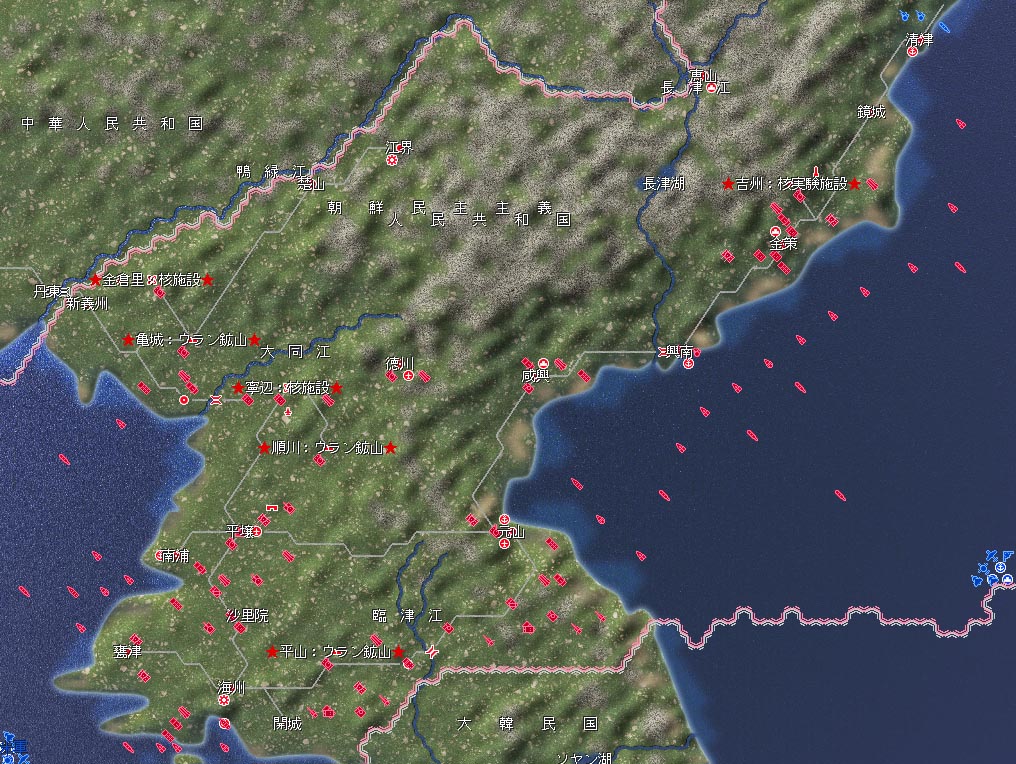Select the bridge icon on the 大同江 river mouth
Image resolution: width=1016 pixels, height=764 pixels.
(x=215, y=400)
